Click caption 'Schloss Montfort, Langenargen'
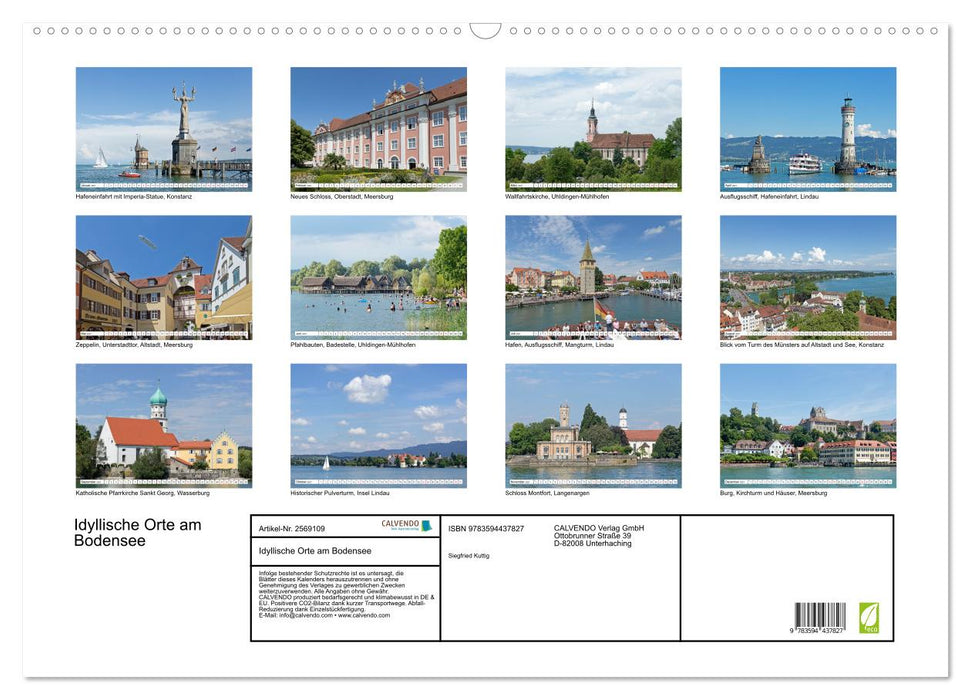Viewport: 971px width, 700px height. click(547, 493)
